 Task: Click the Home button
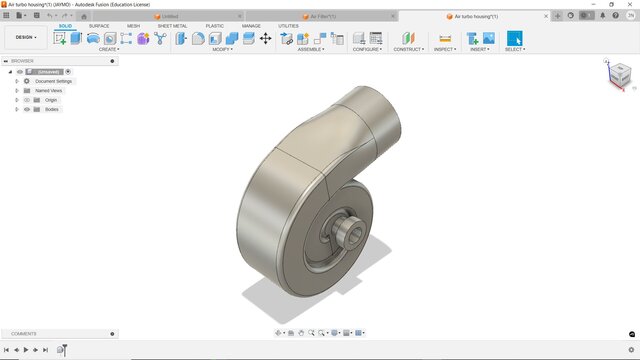(x=84, y=16)
